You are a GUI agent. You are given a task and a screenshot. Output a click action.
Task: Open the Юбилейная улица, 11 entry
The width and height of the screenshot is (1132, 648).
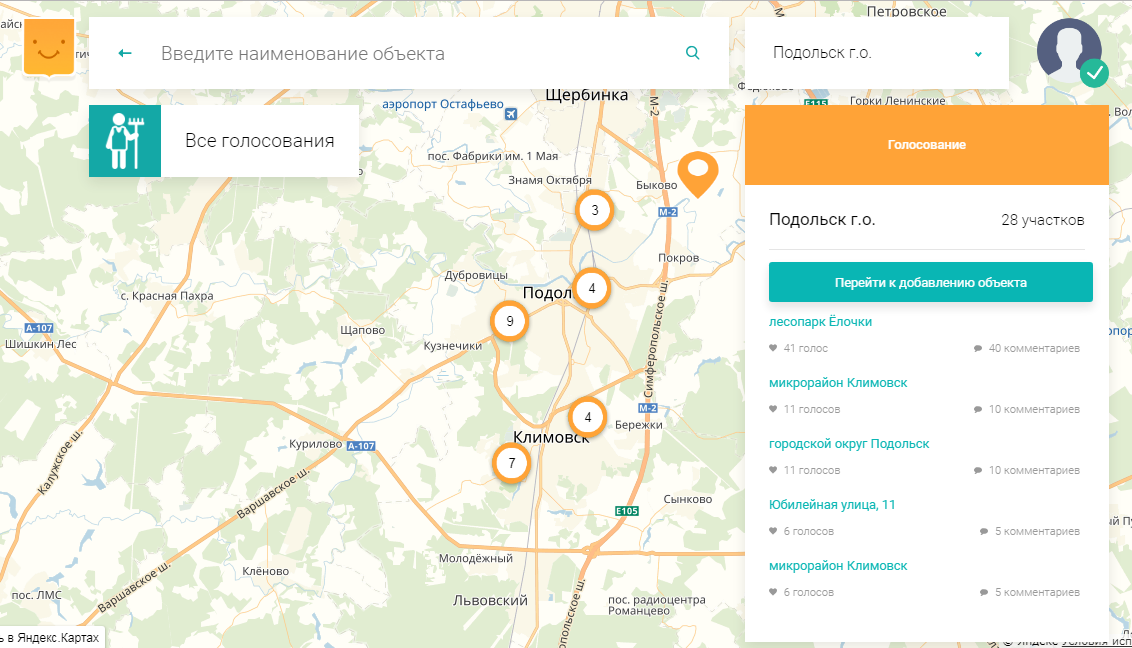click(x=831, y=505)
